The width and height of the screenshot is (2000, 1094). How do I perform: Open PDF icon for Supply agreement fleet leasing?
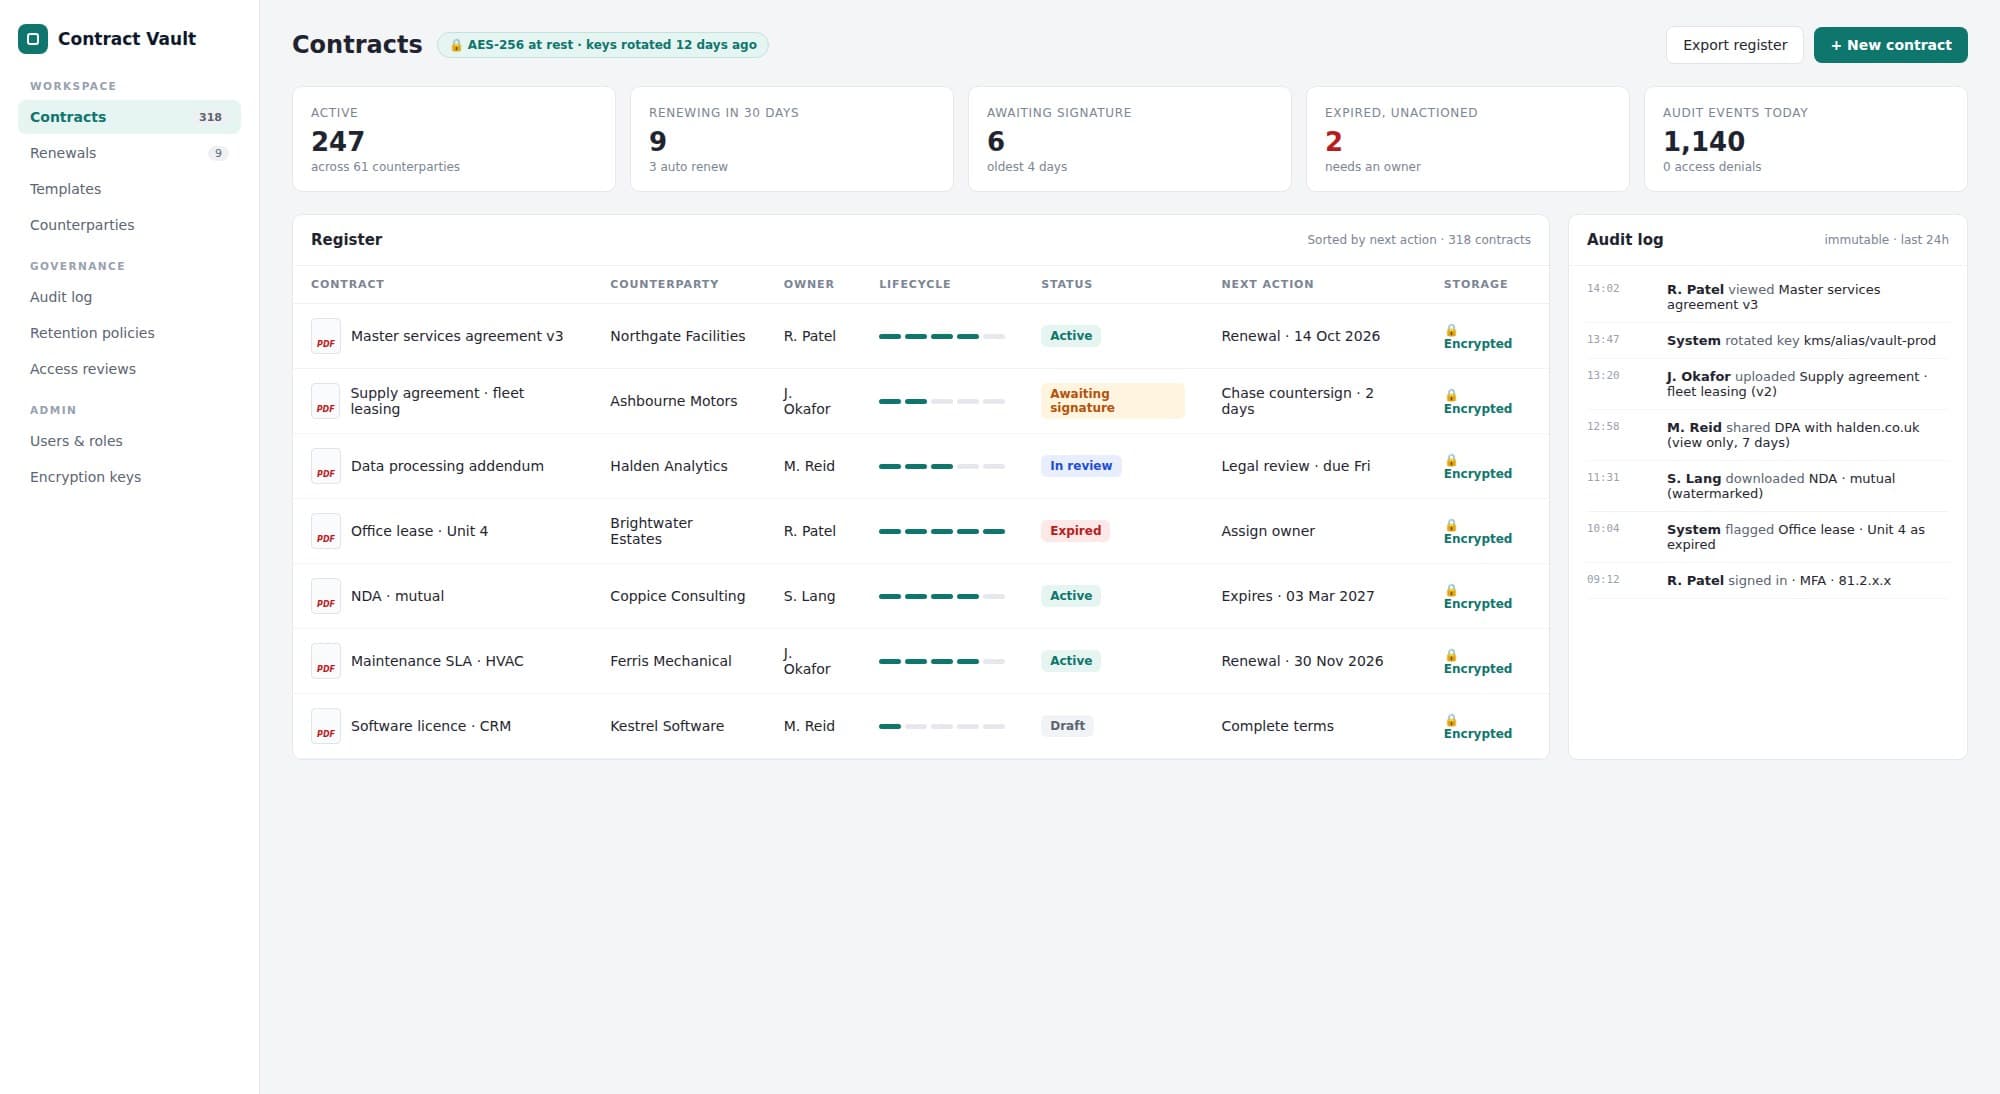tap(326, 401)
